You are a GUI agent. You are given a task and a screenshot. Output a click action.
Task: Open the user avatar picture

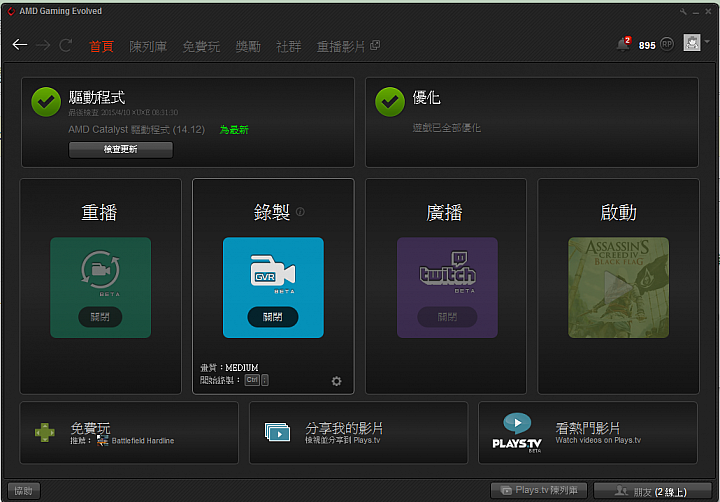[692, 43]
